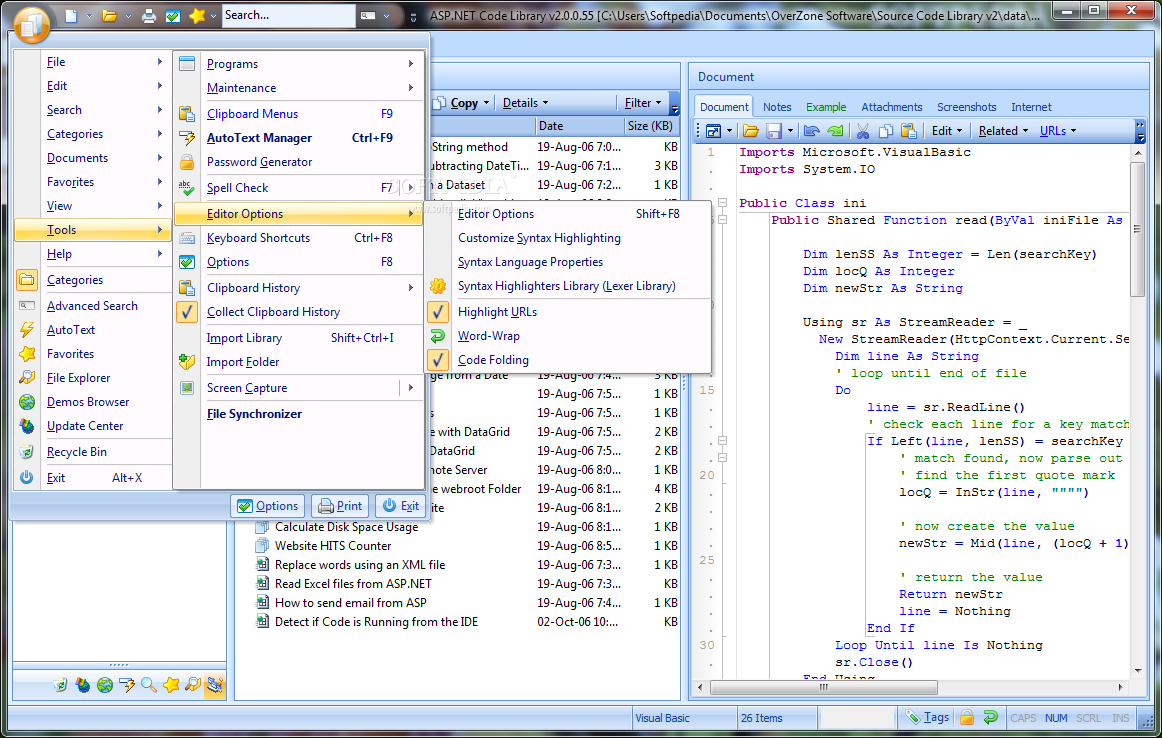This screenshot has width=1162, height=738.
Task: Disable the Code Folding option
Action: (x=493, y=360)
